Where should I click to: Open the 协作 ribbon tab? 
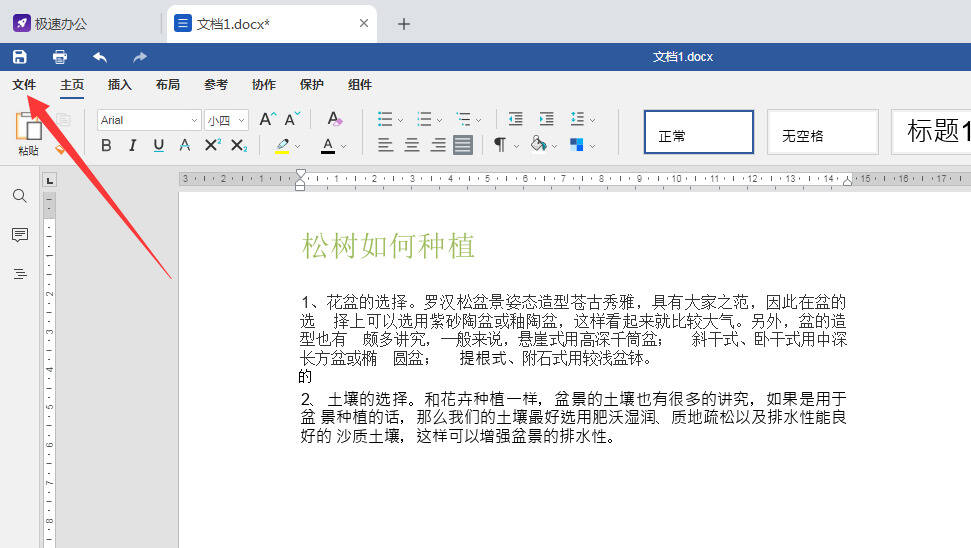click(264, 85)
